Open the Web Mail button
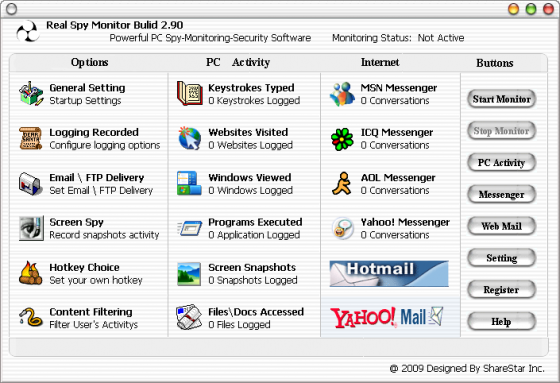 point(501,226)
